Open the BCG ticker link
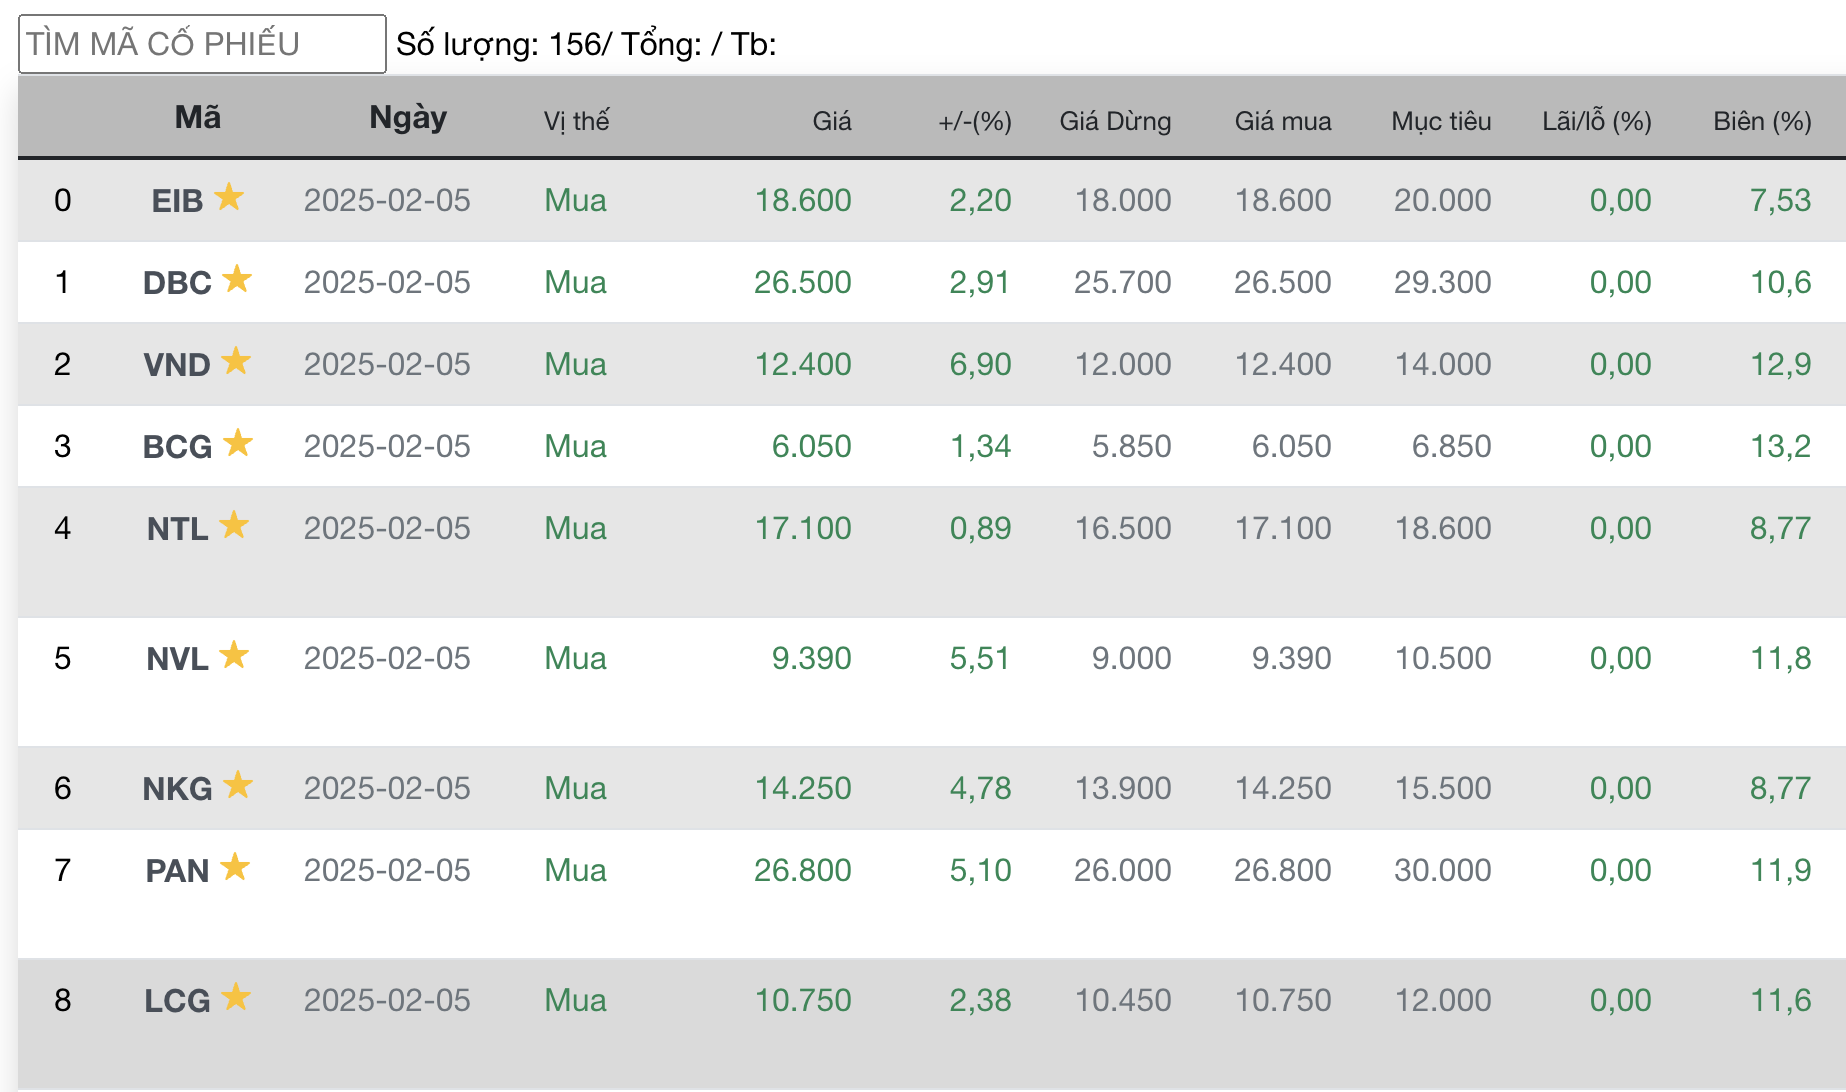The image size is (1846, 1092). [177, 447]
